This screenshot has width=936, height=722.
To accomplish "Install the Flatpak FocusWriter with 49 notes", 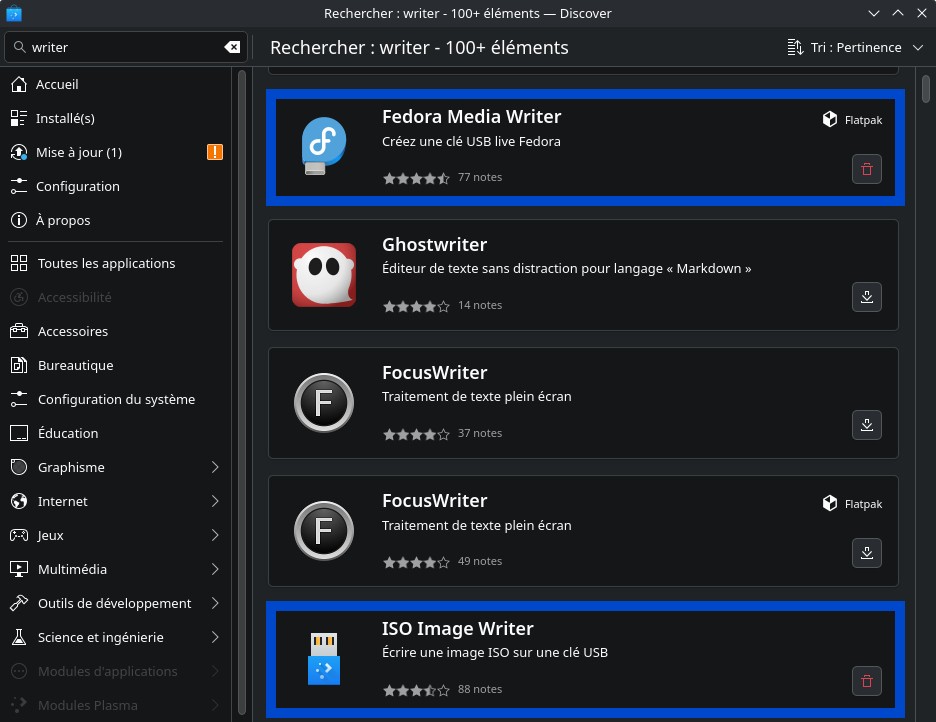I will (867, 553).
